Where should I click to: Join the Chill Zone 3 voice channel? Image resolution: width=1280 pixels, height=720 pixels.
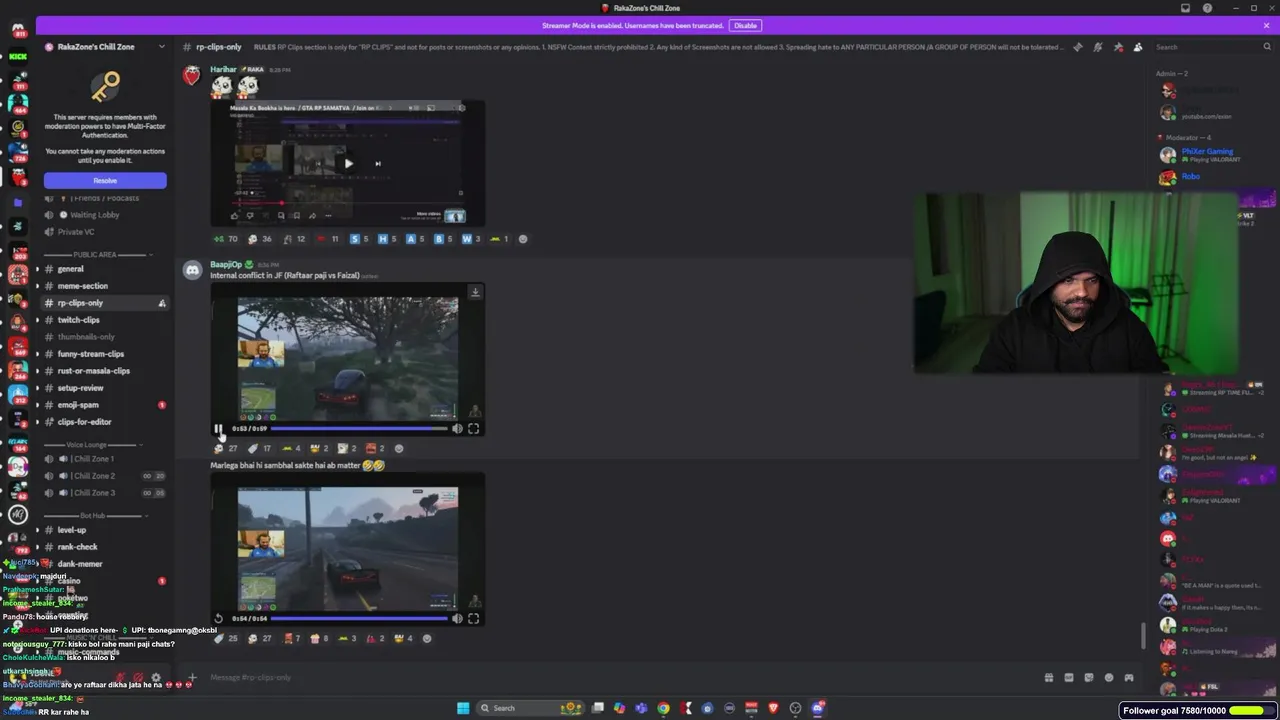(105, 493)
